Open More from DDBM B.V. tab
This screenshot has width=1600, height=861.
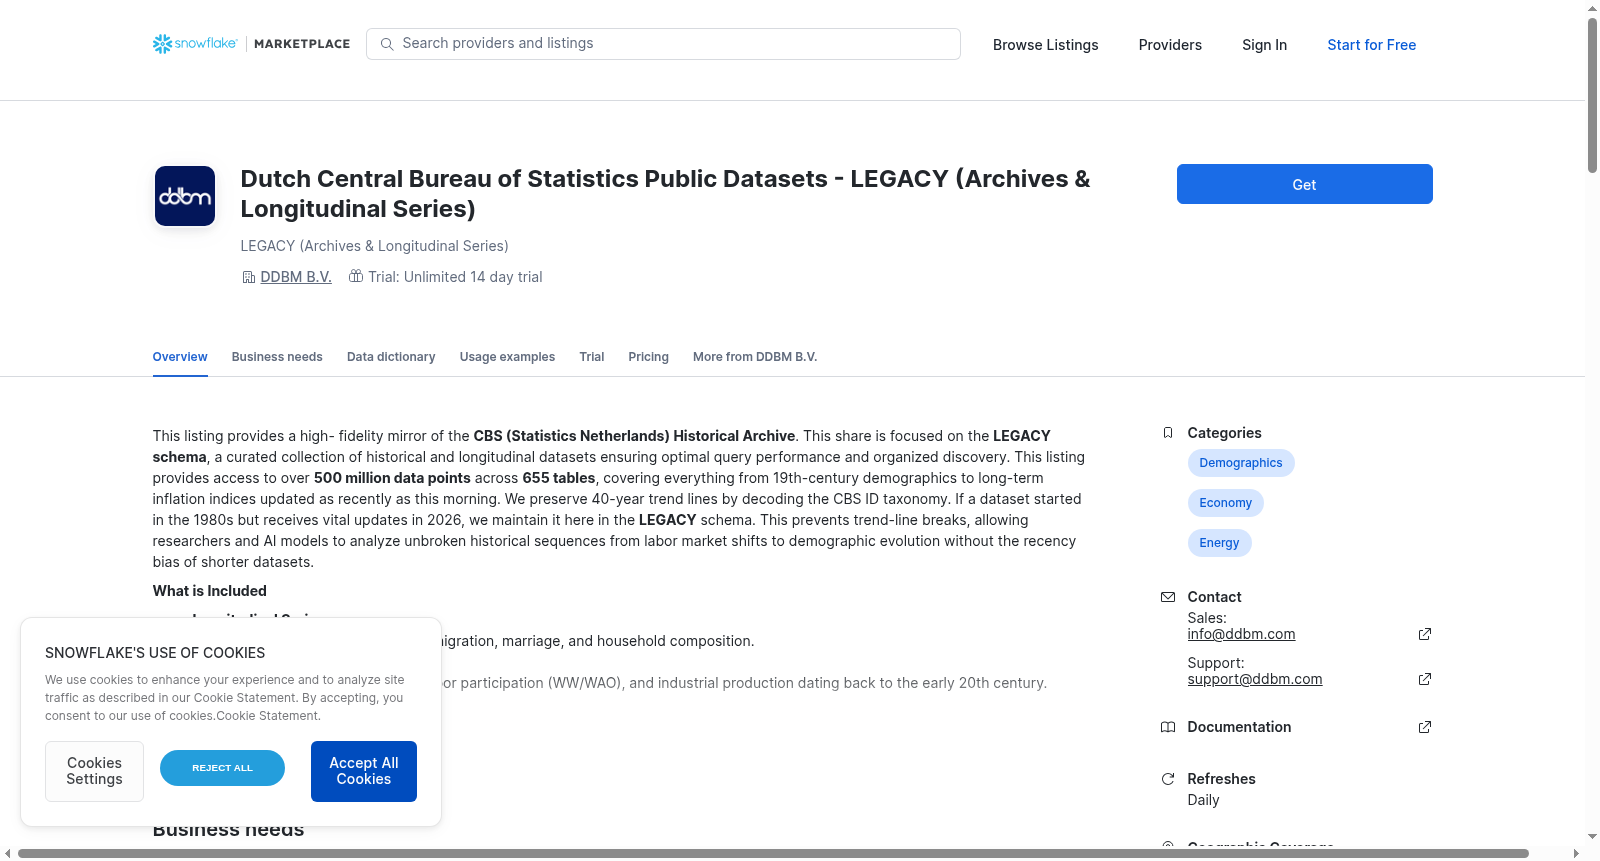(755, 357)
